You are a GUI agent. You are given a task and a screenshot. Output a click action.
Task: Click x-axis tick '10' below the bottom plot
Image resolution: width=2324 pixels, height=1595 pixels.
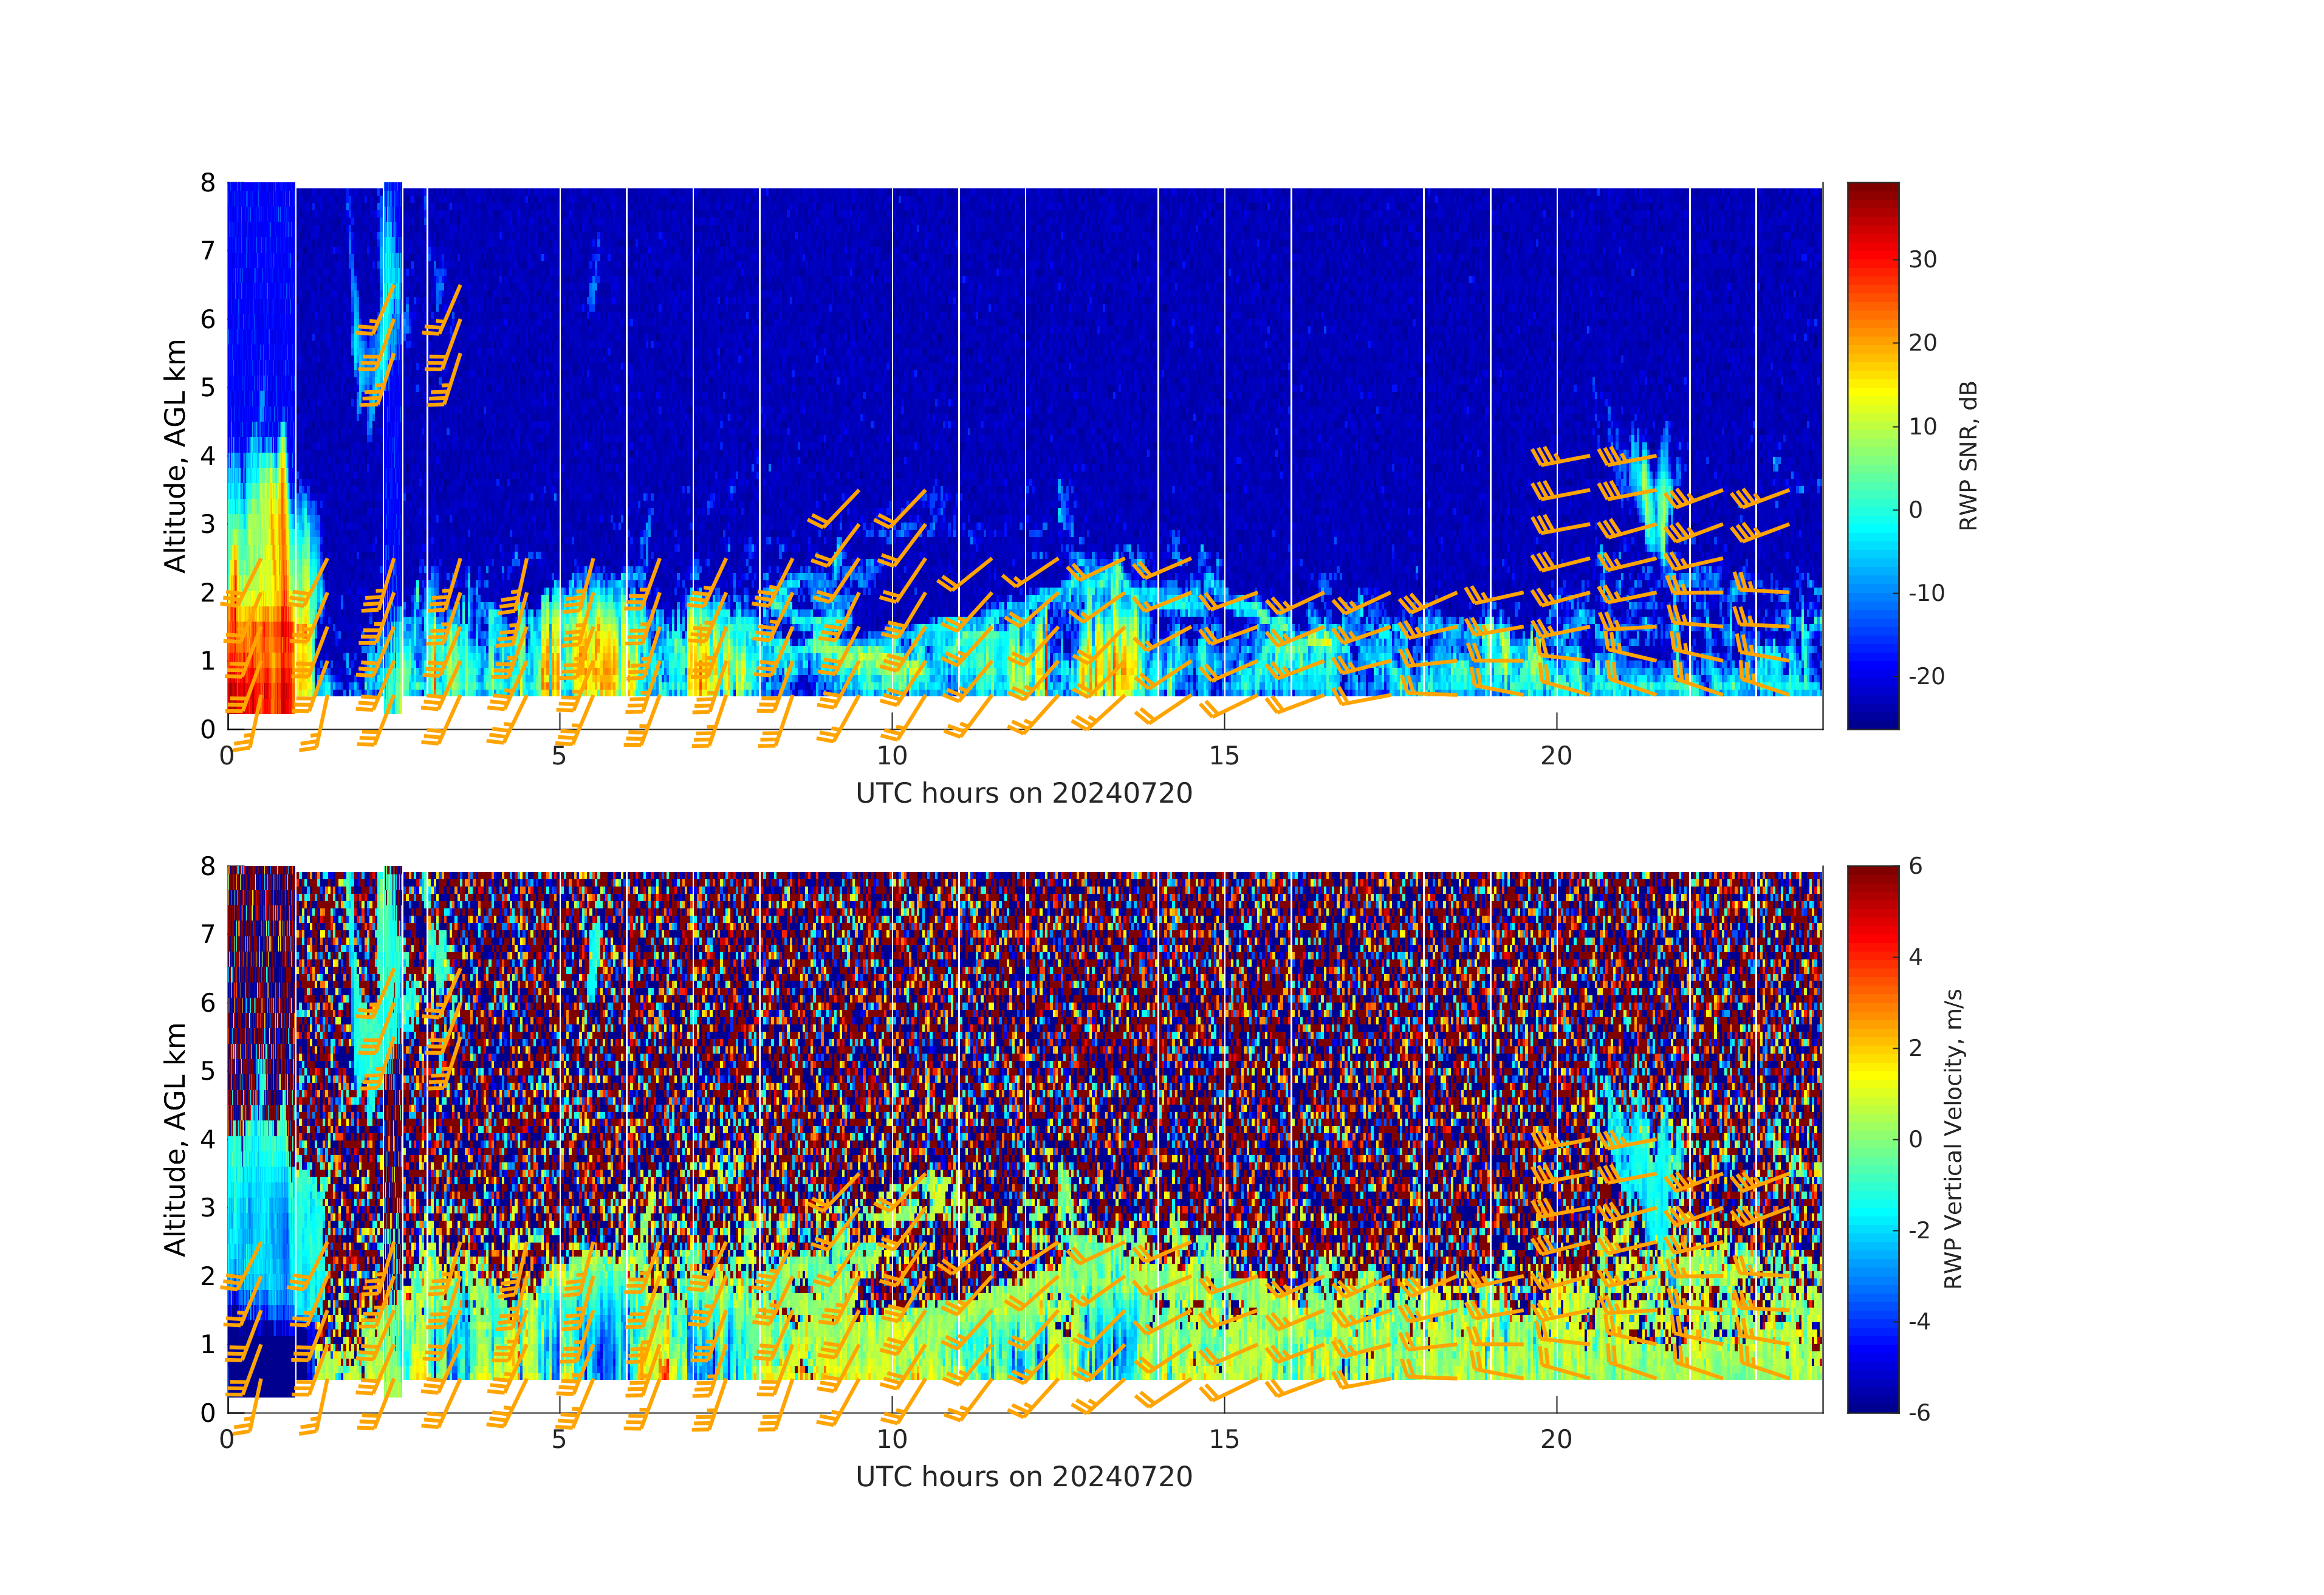click(x=891, y=1439)
